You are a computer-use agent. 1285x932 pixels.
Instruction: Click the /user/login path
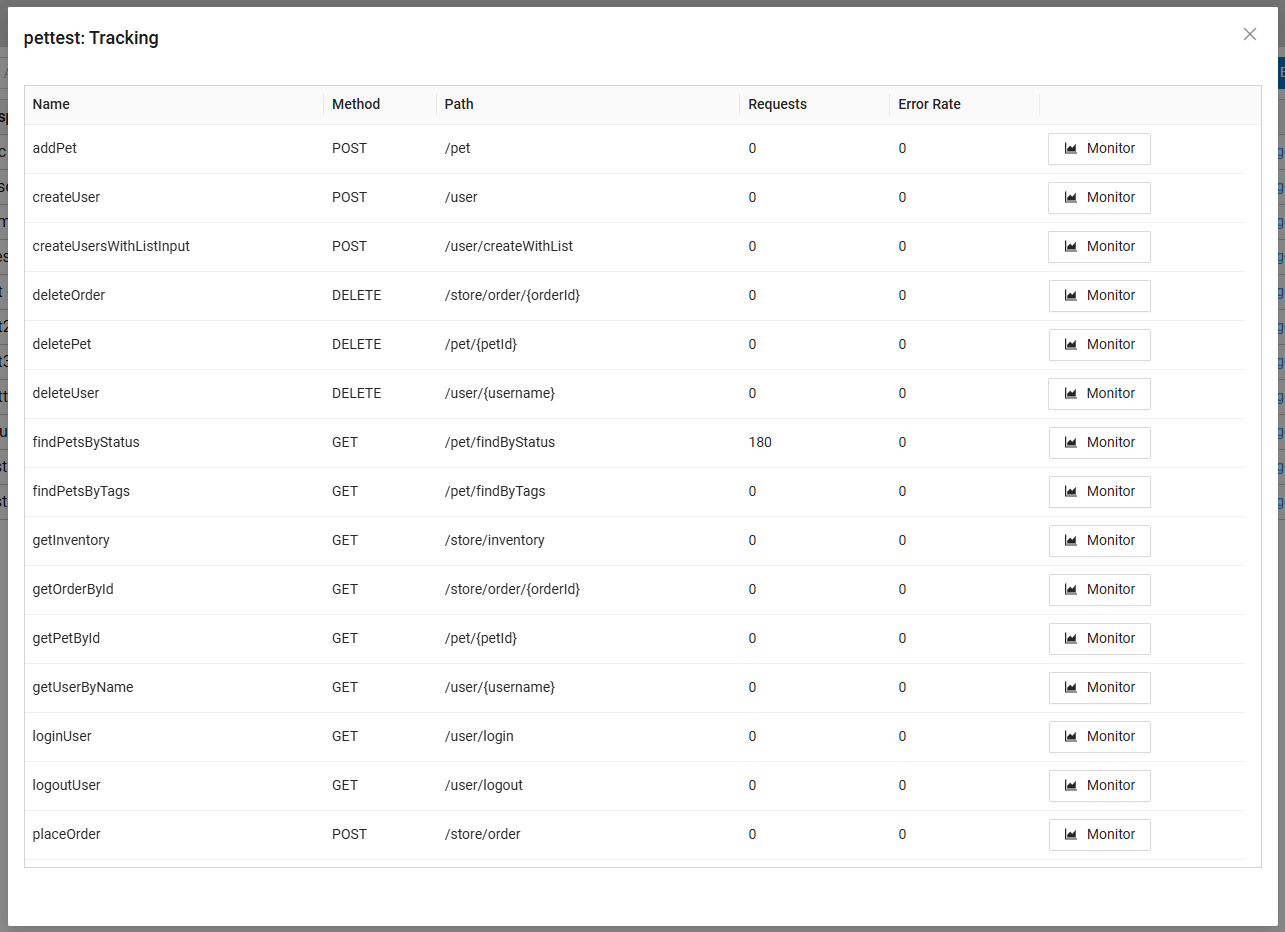click(479, 736)
